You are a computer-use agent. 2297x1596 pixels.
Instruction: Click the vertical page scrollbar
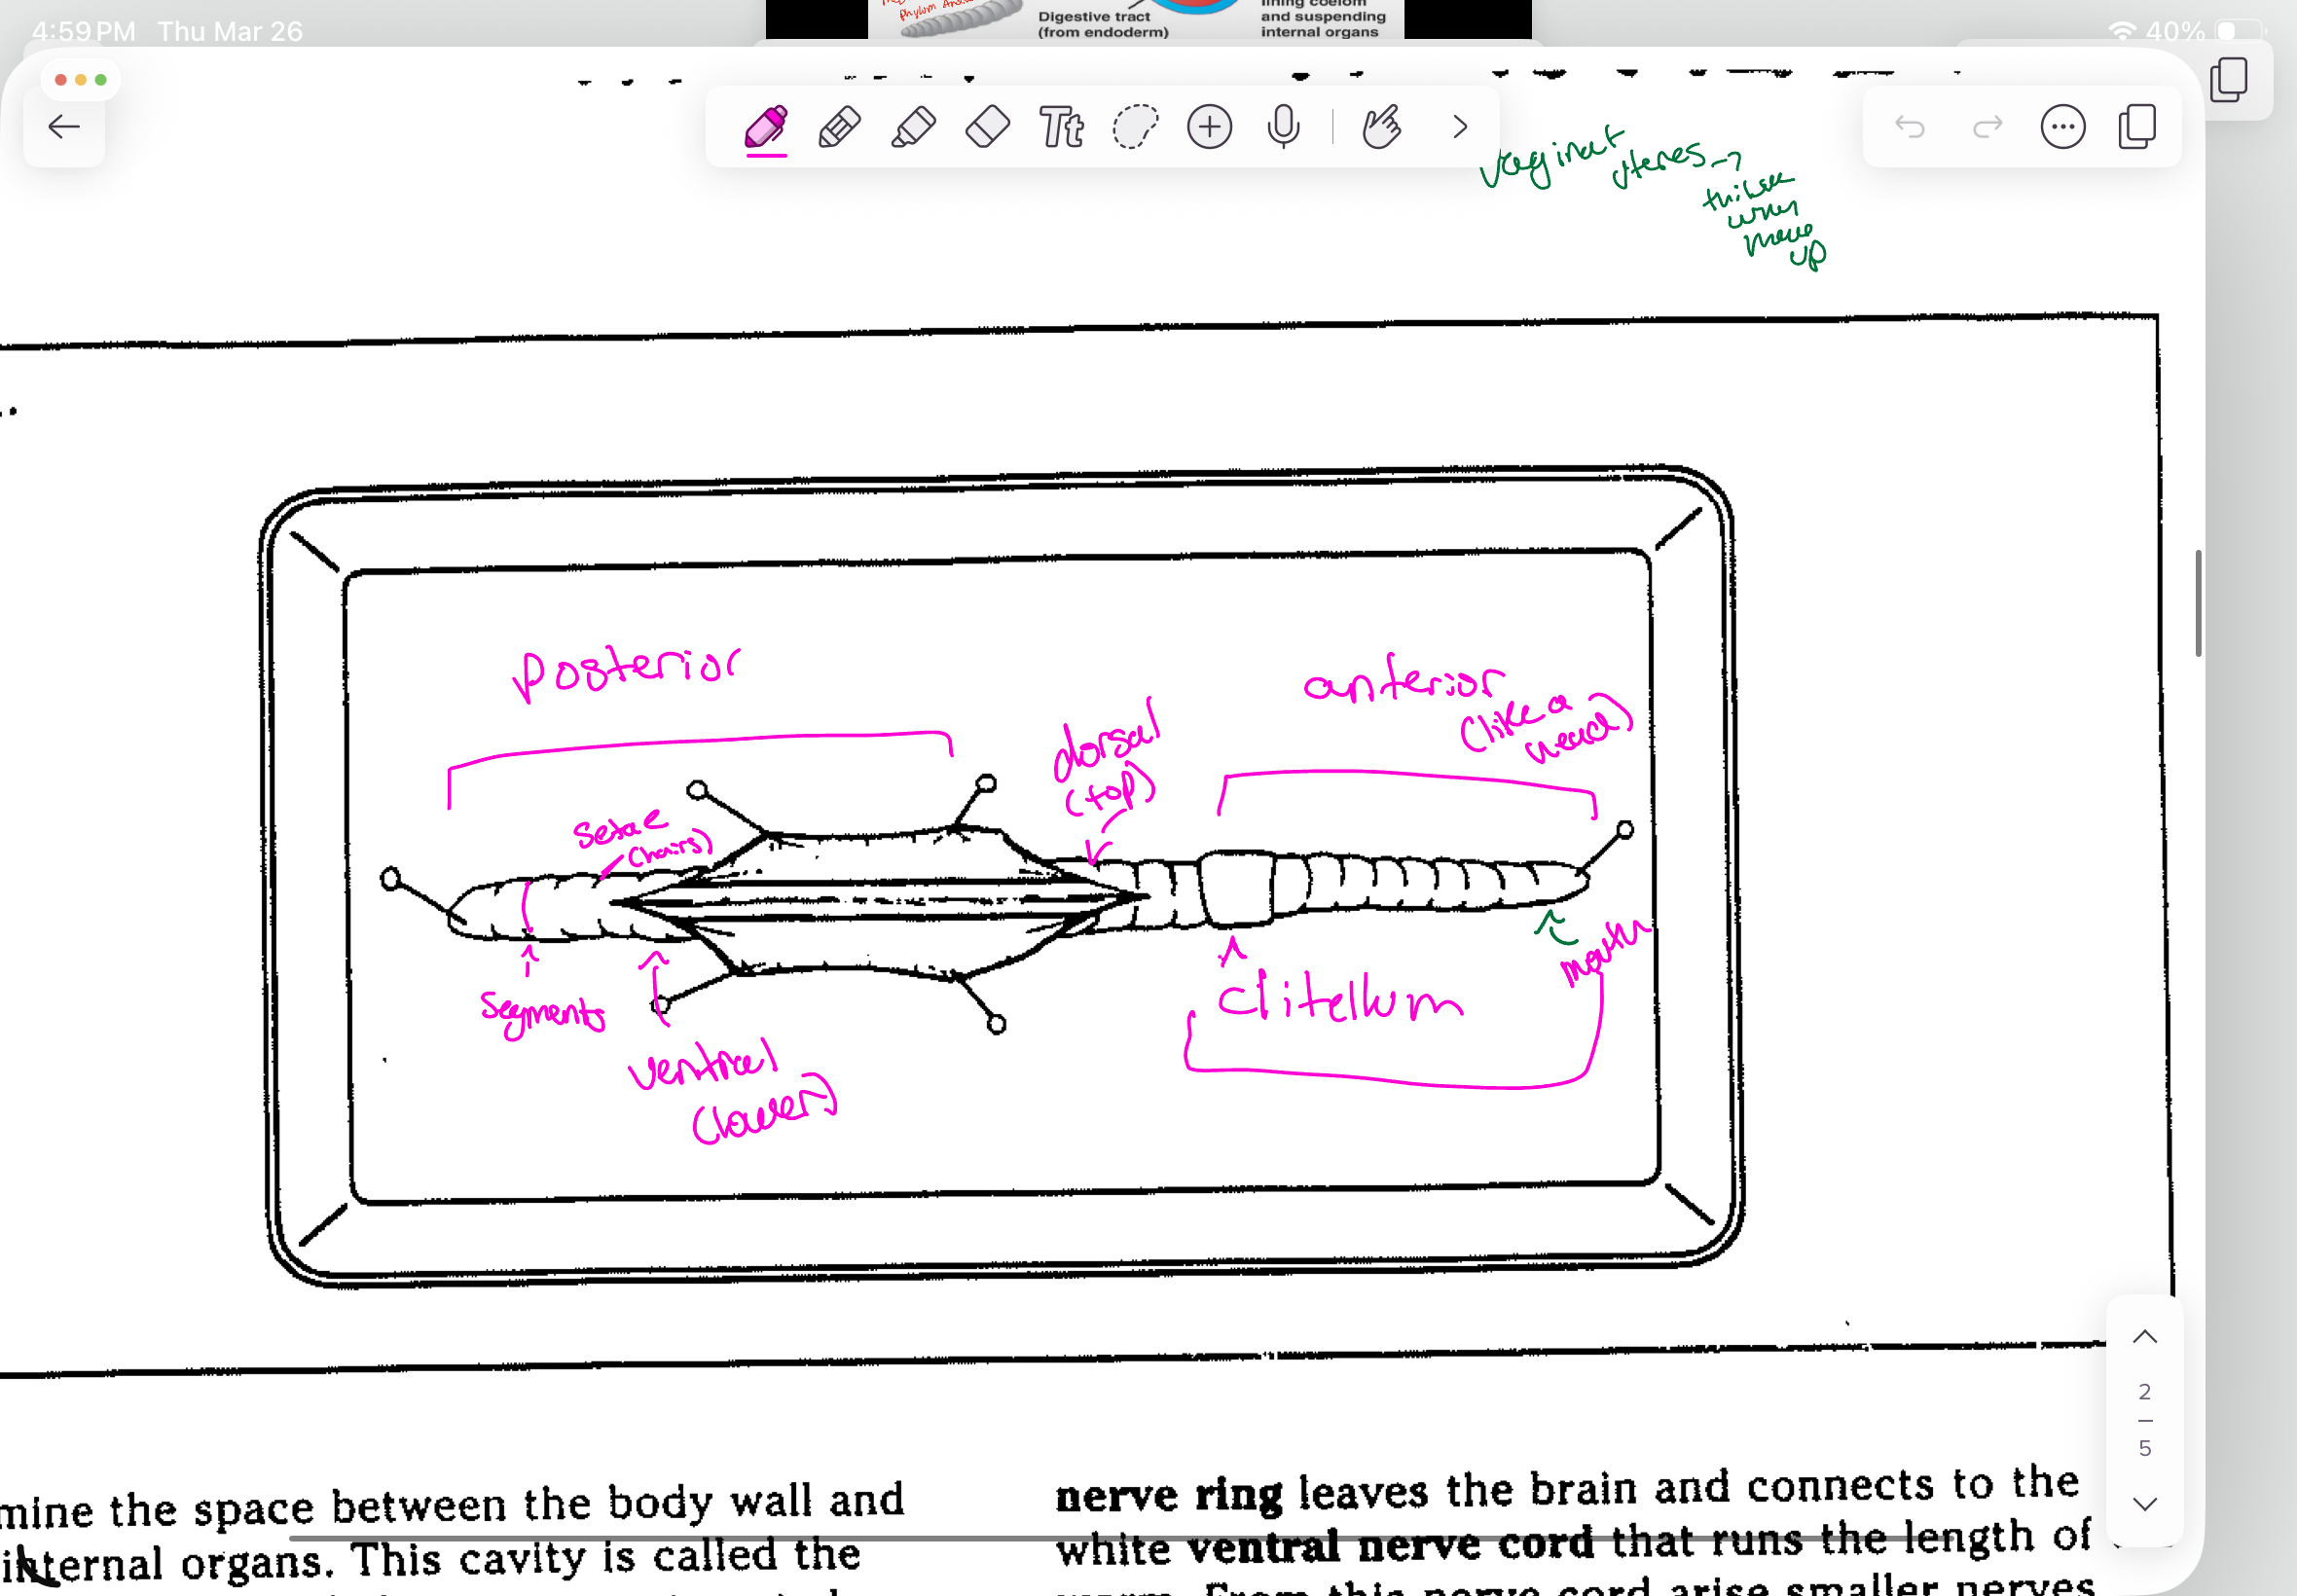(2197, 602)
